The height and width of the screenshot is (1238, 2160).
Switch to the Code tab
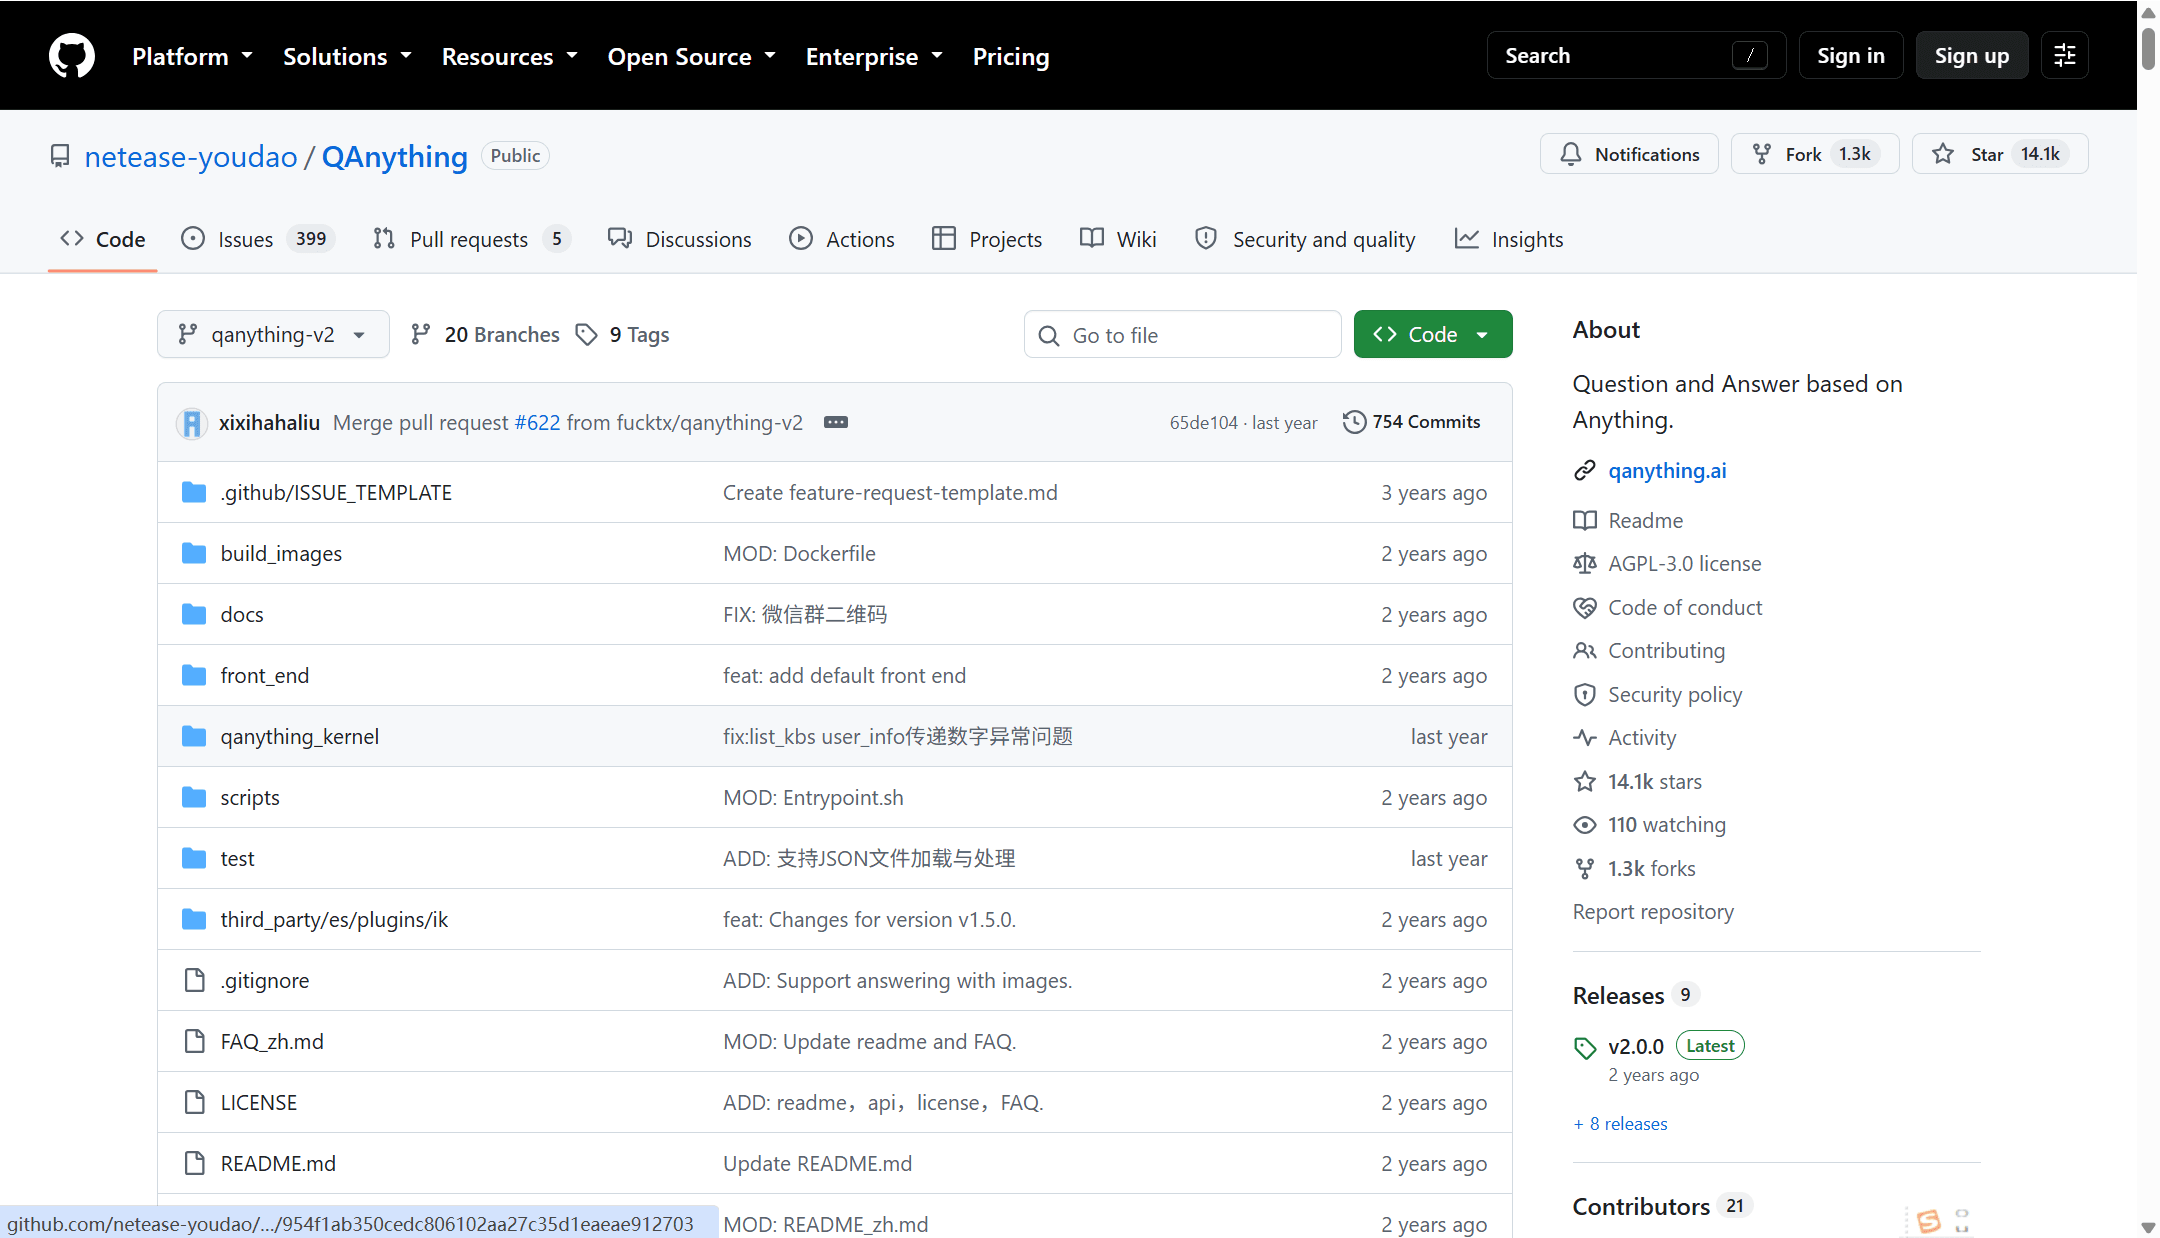(103, 239)
